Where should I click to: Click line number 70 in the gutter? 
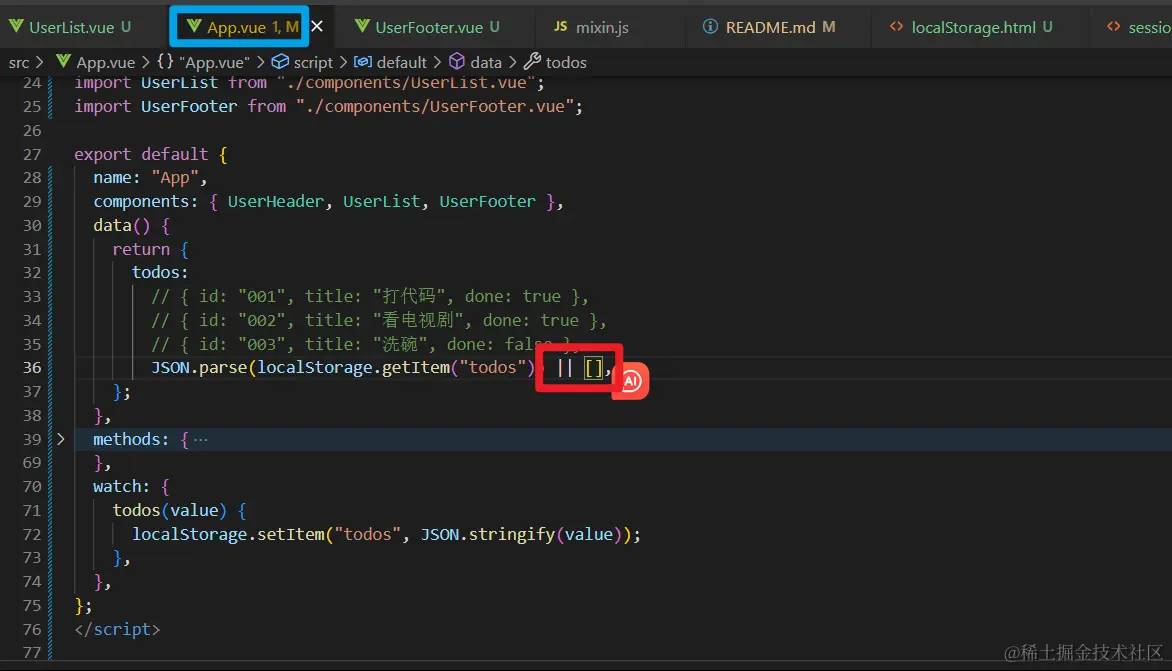[32, 486]
